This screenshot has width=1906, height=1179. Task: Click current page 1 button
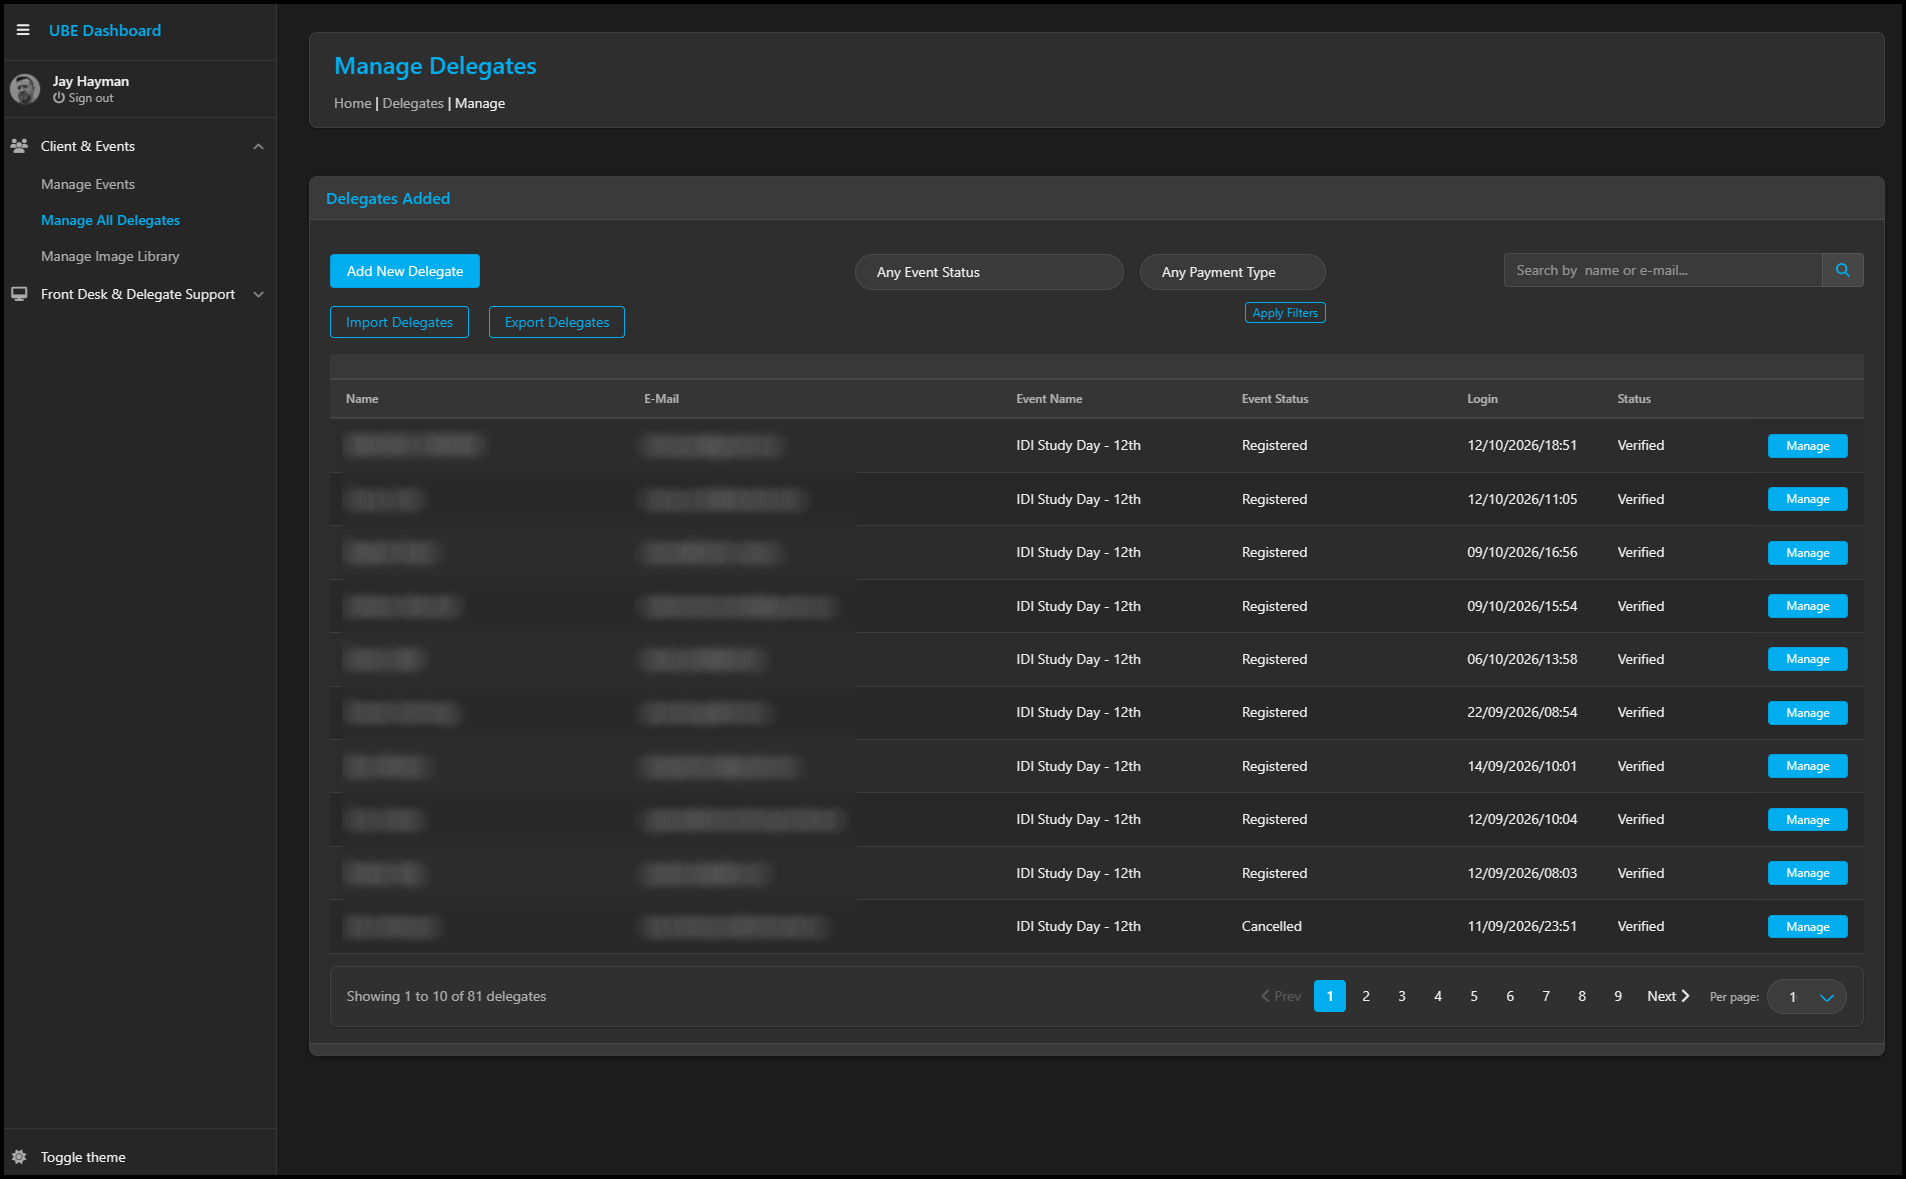(x=1330, y=996)
